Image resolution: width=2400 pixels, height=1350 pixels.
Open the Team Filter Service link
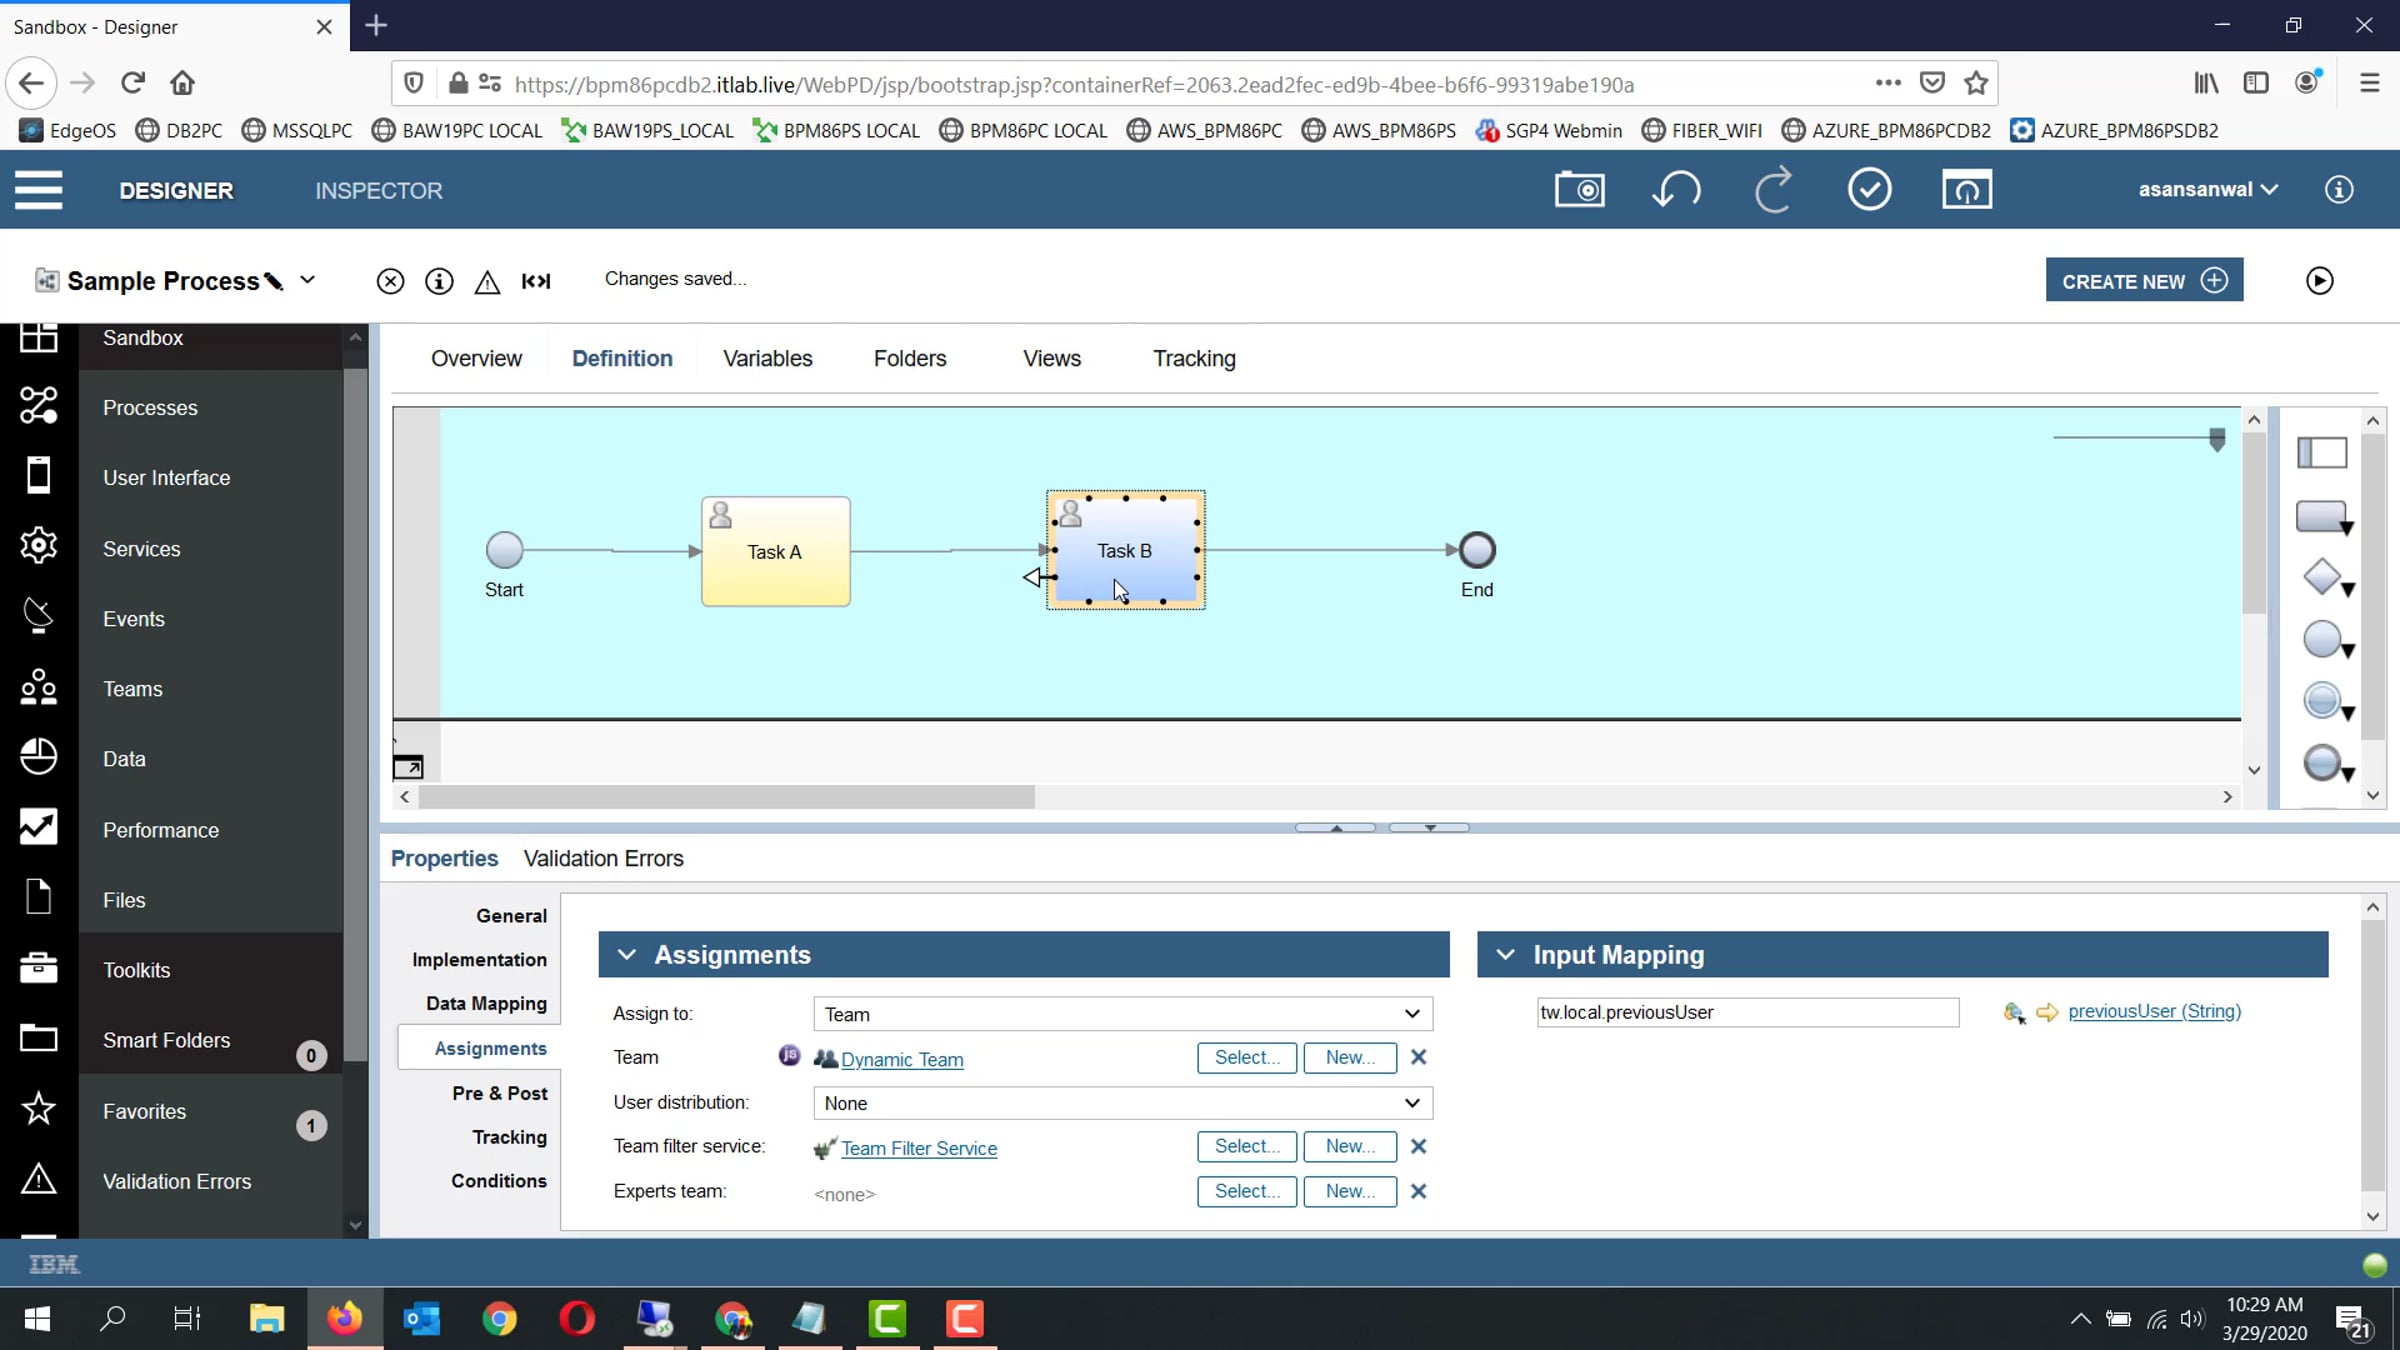918,1148
